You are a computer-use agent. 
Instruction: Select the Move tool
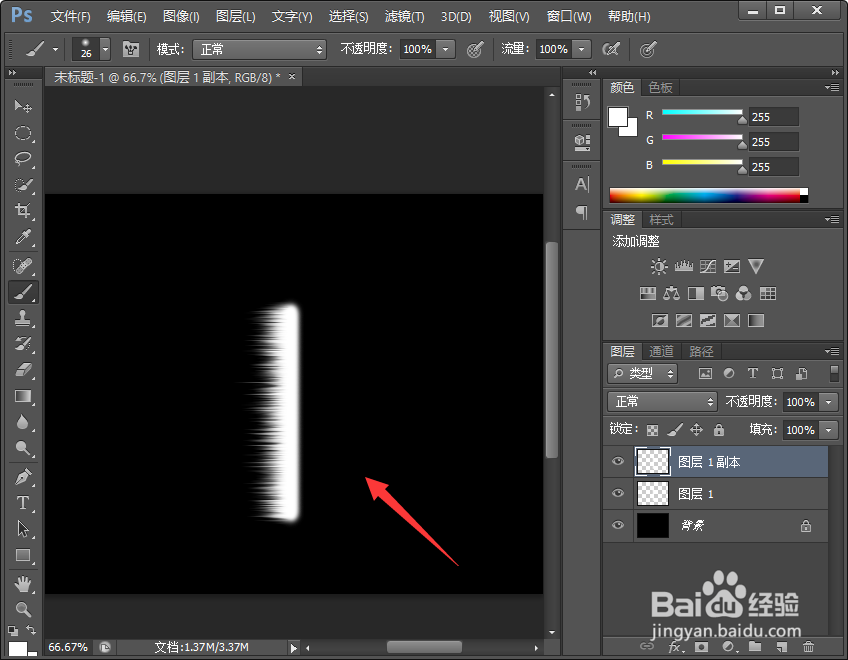coord(23,106)
